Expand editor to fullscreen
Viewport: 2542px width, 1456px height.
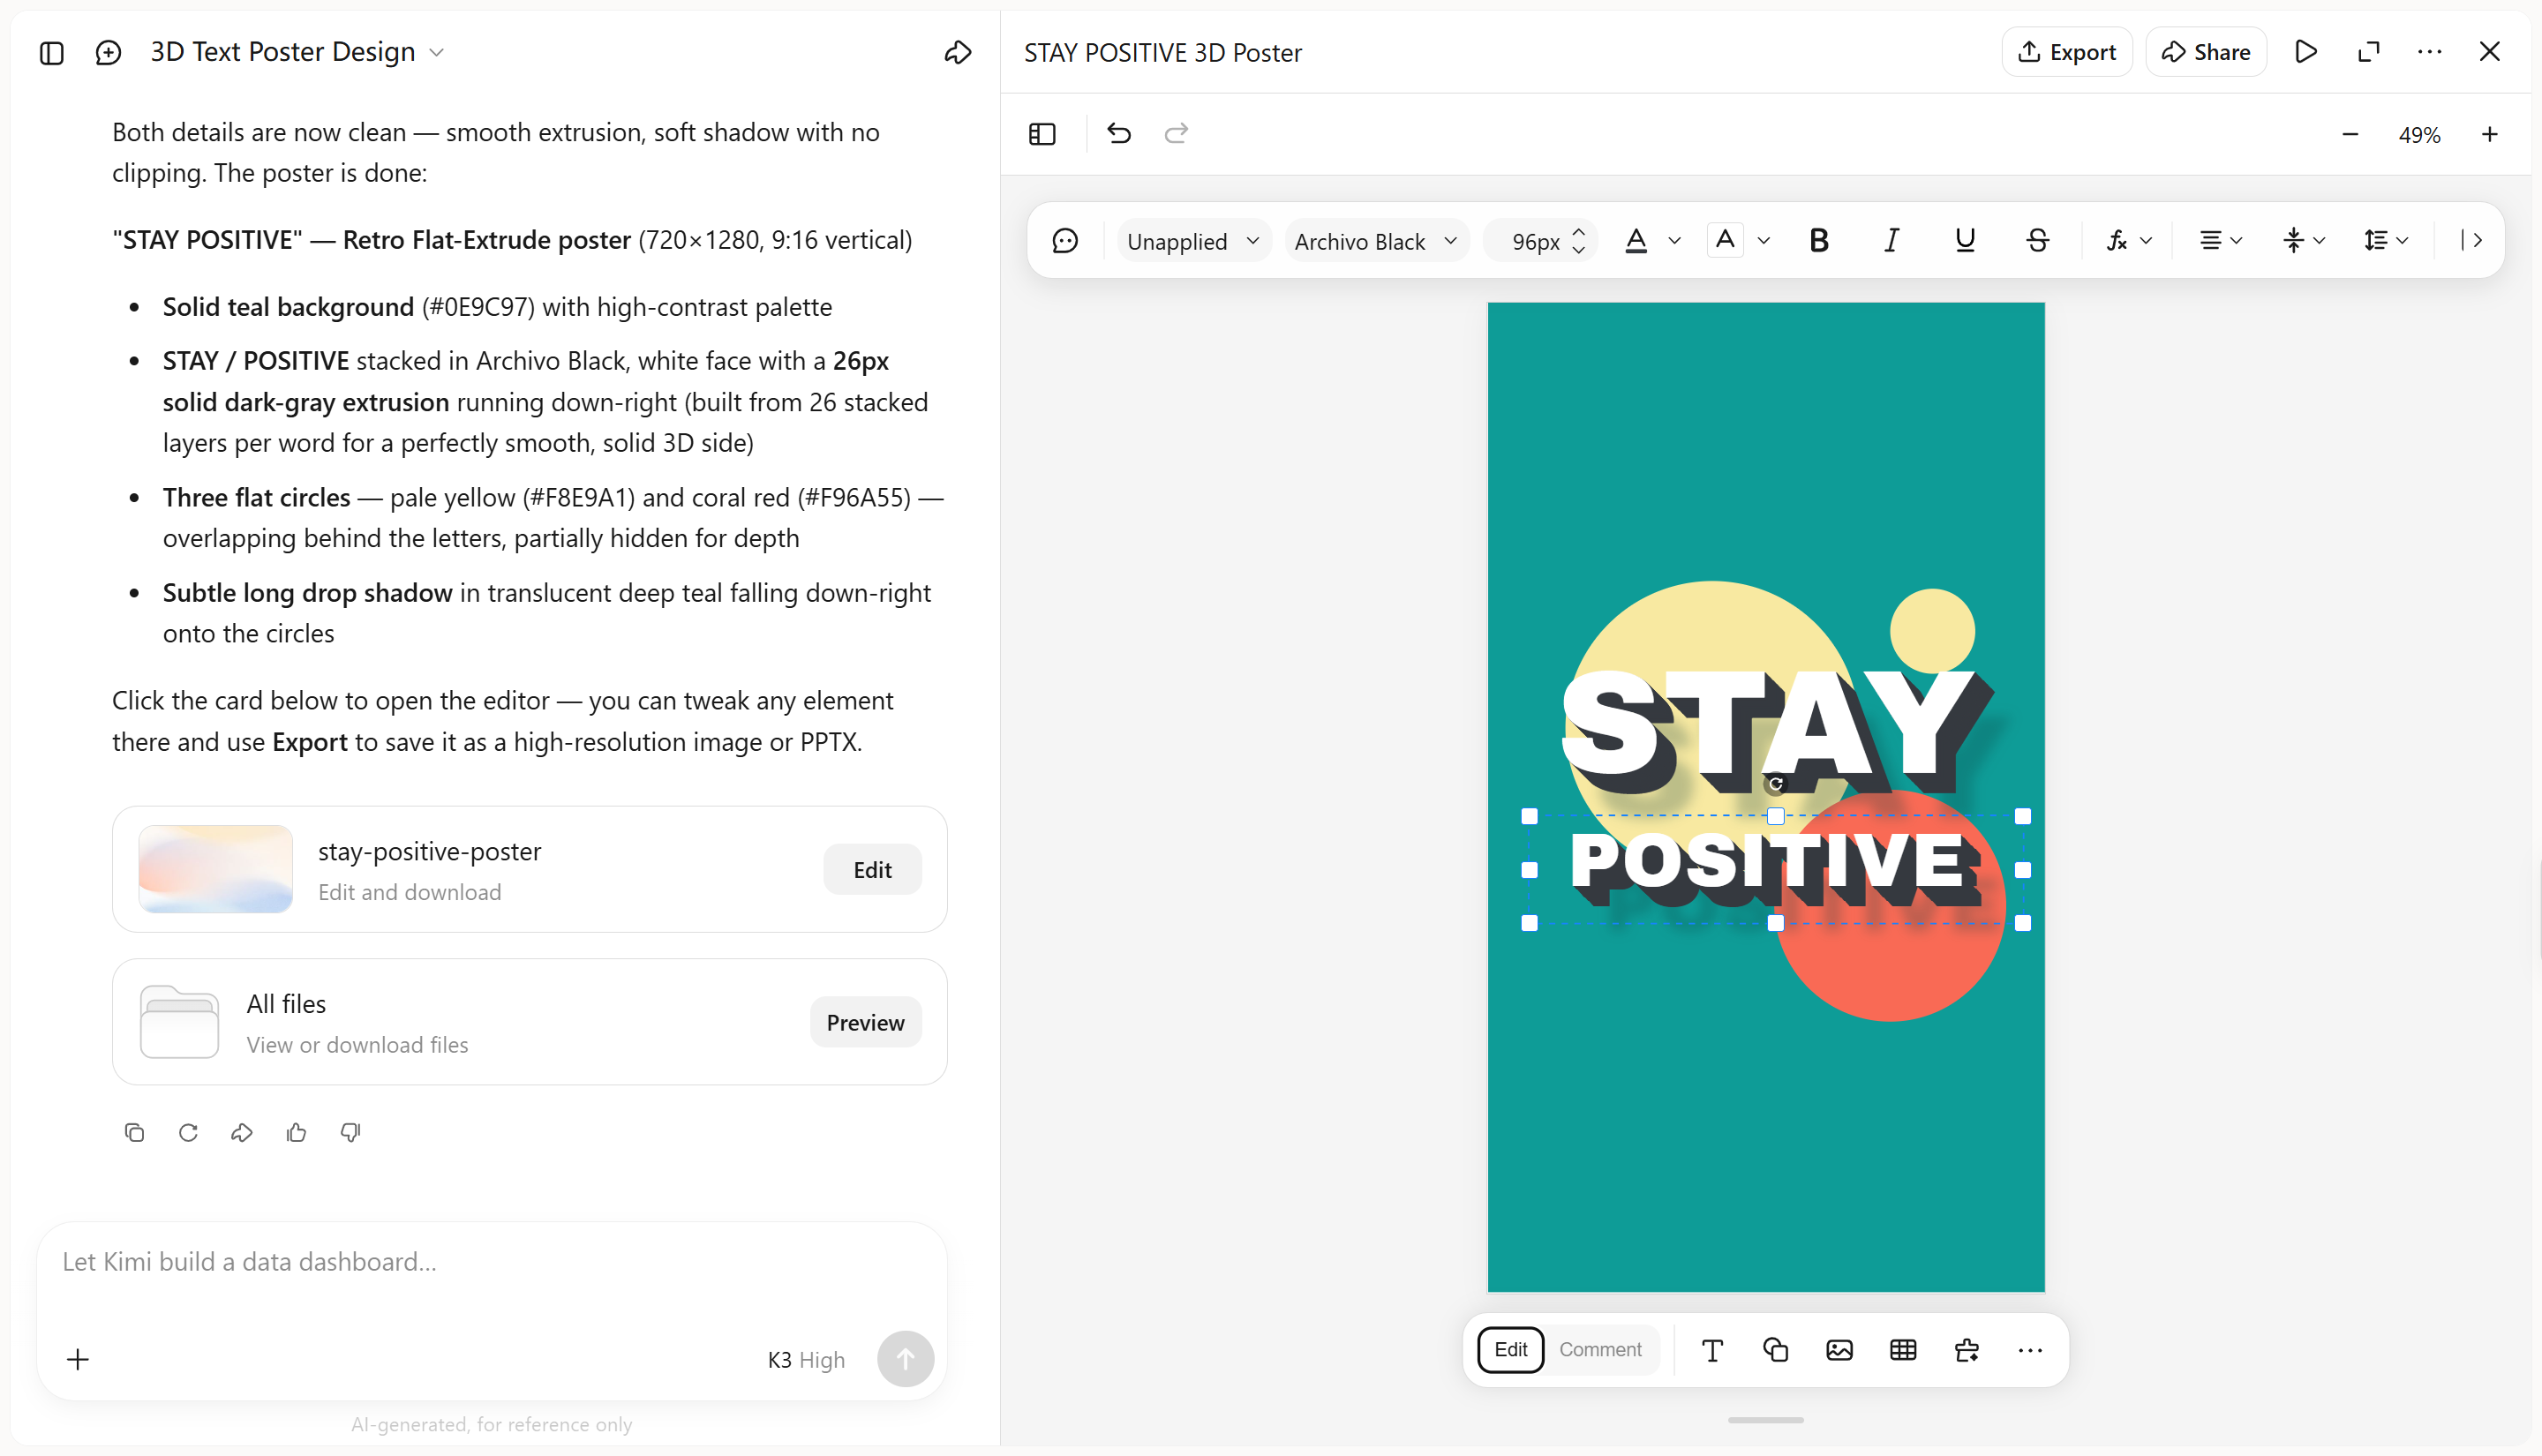[x=2368, y=52]
